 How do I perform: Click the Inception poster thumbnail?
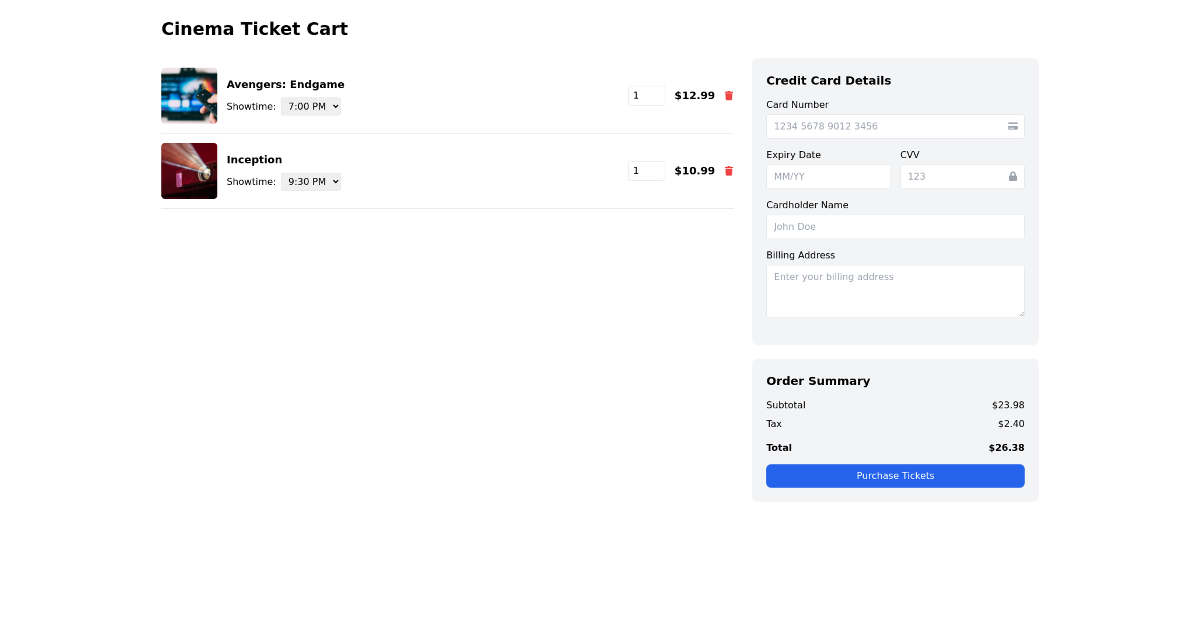(189, 170)
